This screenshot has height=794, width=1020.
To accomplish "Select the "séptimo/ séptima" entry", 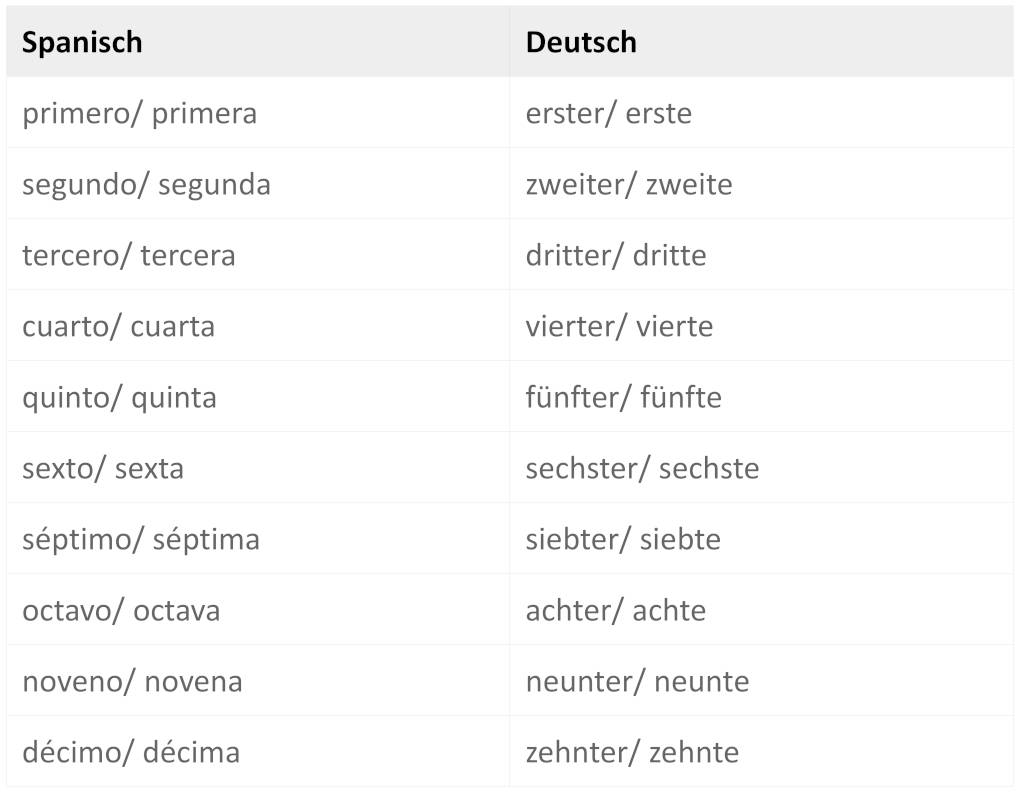I will (x=141, y=539).
